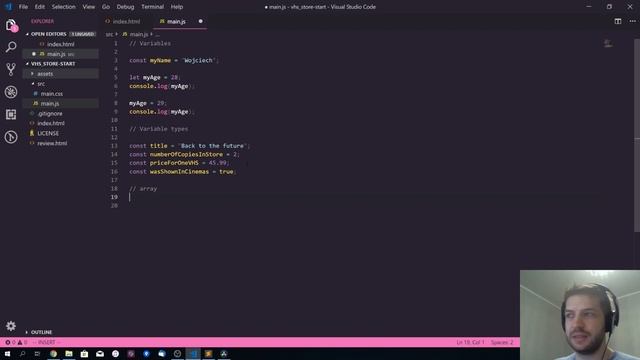Open the Terminal menu
The height and width of the screenshot is (360, 640).
pos(152,7)
